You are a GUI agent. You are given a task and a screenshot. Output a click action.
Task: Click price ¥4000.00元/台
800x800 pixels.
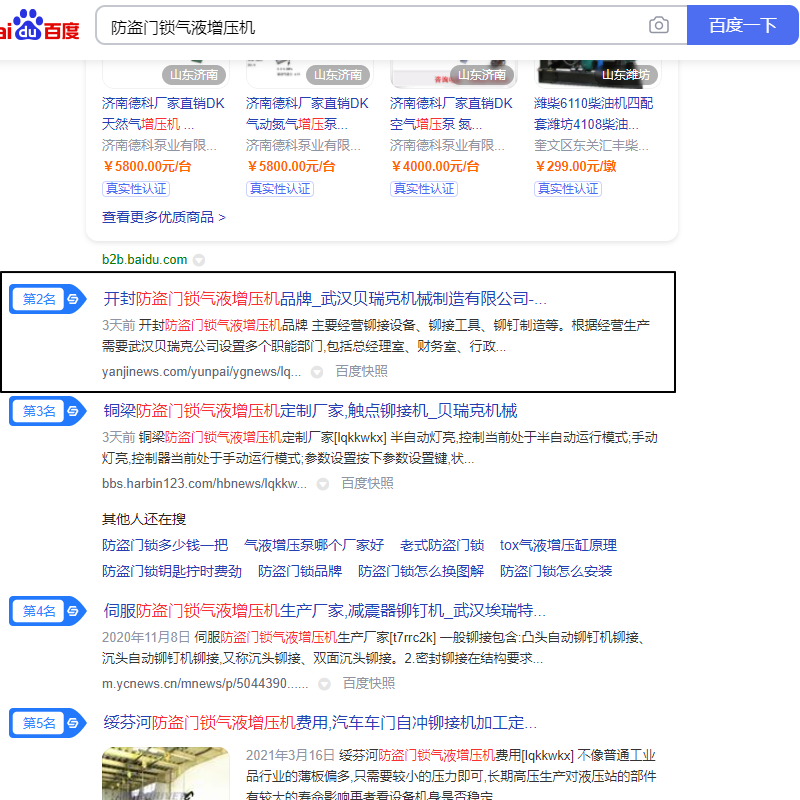click(435, 166)
